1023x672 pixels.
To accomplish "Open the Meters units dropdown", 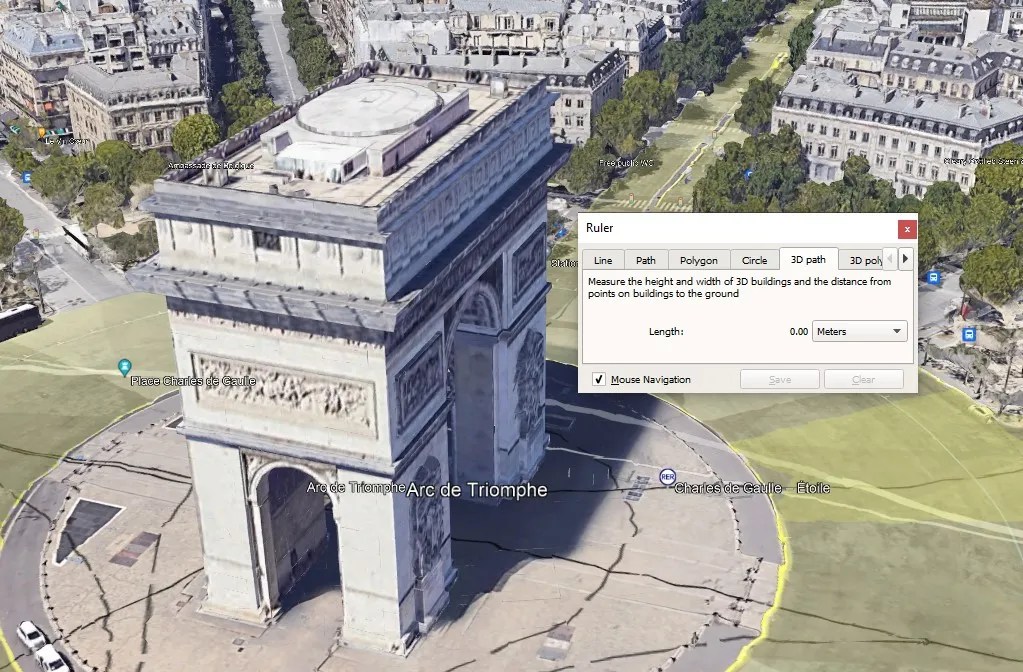I will tap(860, 331).
